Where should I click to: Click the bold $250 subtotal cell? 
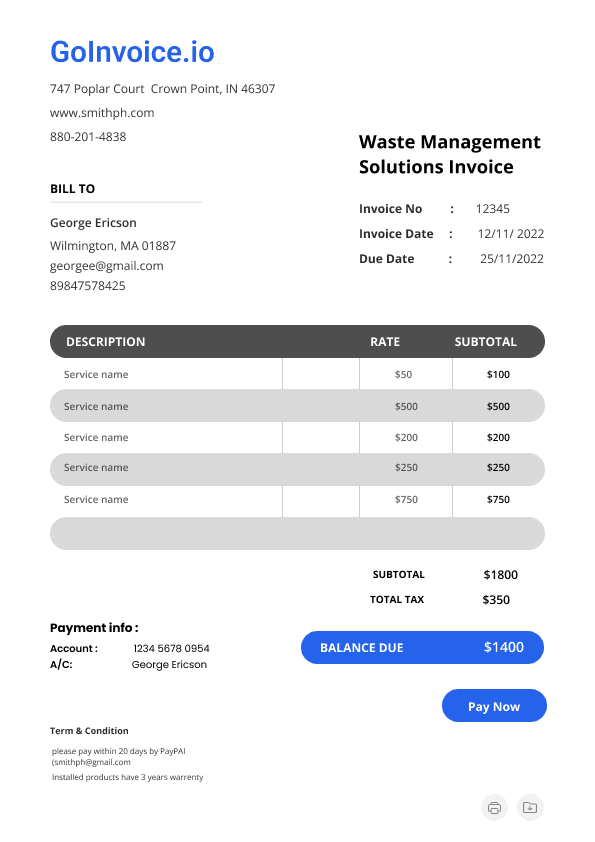(498, 468)
